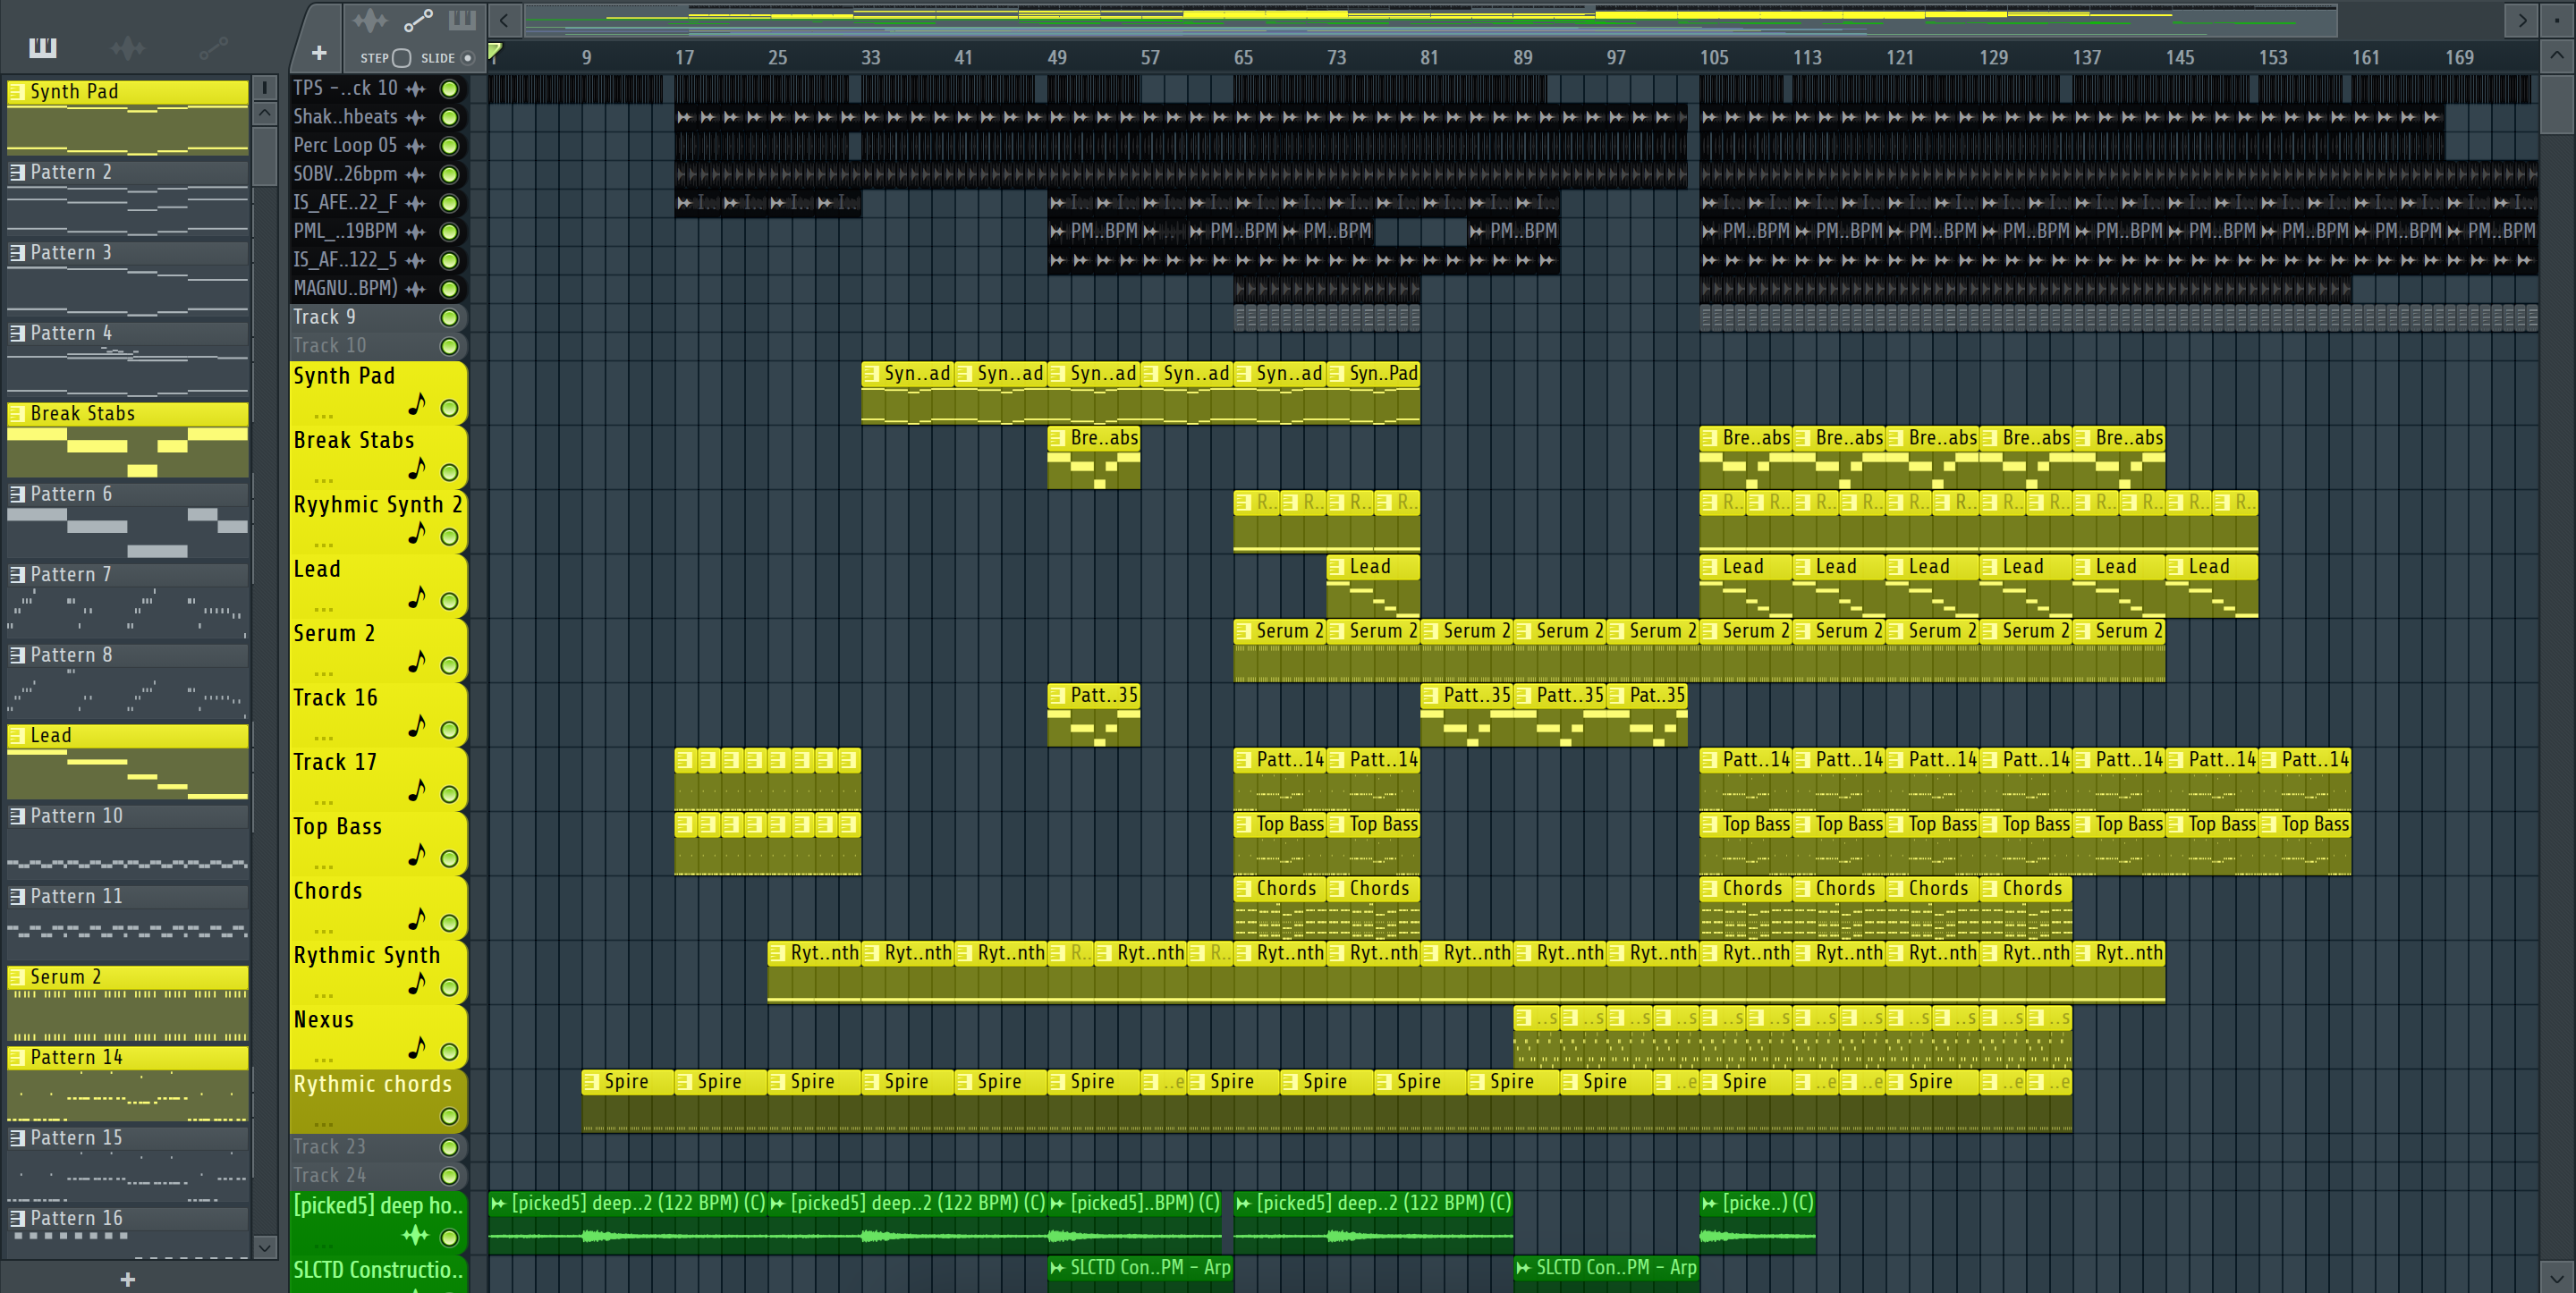
Task: Click the playlist vertical scroll-up arrow
Action: 2557,56
